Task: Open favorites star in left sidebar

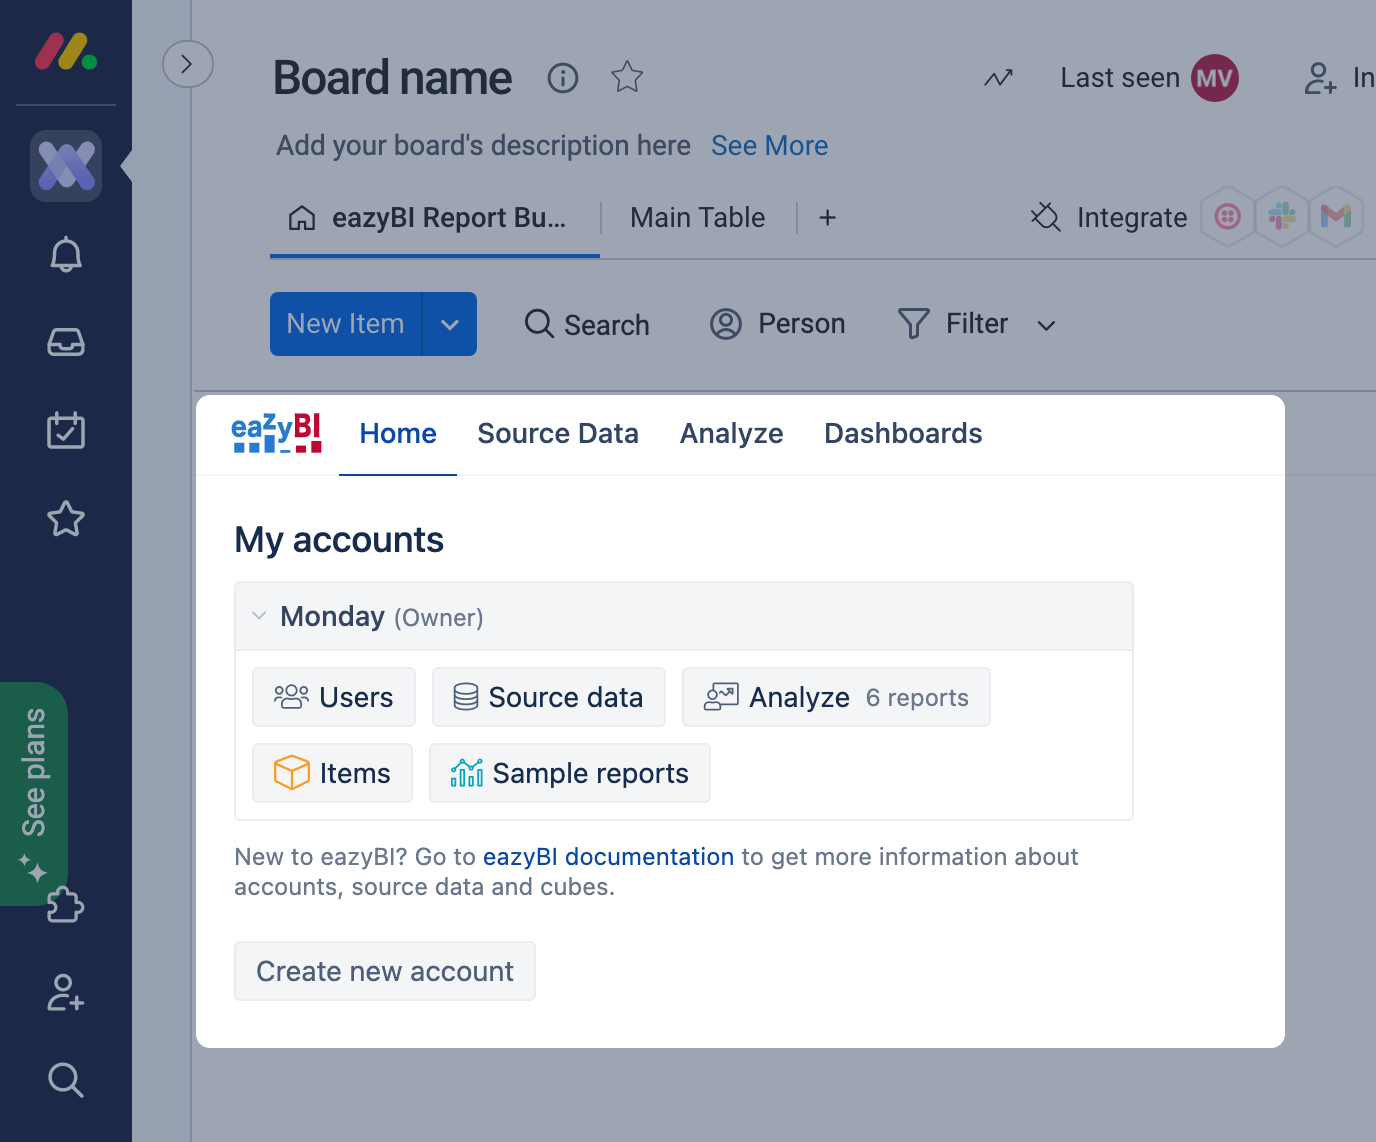Action: click(66, 518)
